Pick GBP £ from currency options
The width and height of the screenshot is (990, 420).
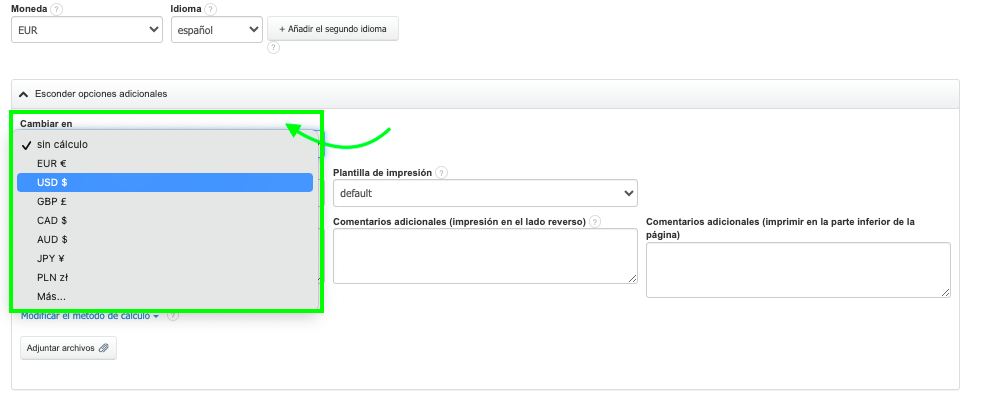pyautogui.click(x=165, y=201)
